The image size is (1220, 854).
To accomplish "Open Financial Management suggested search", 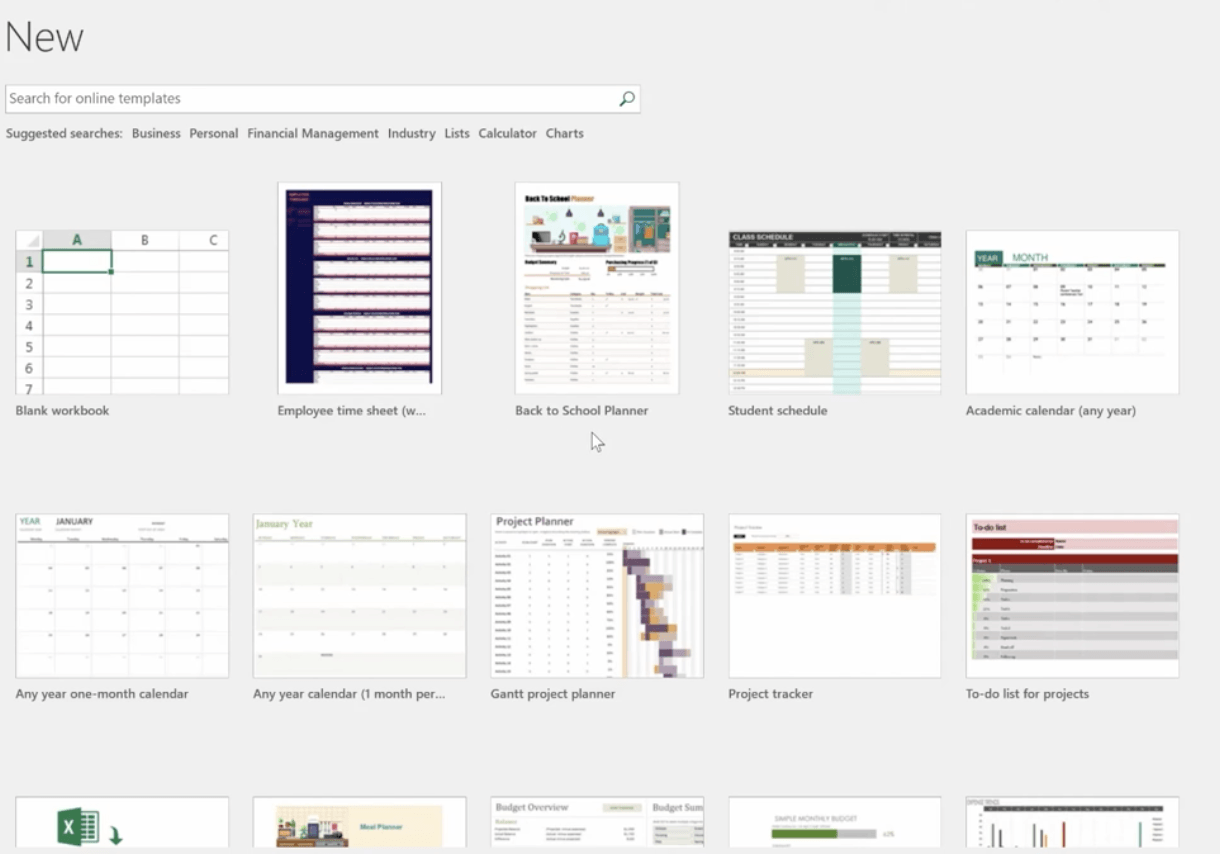I will (x=313, y=133).
